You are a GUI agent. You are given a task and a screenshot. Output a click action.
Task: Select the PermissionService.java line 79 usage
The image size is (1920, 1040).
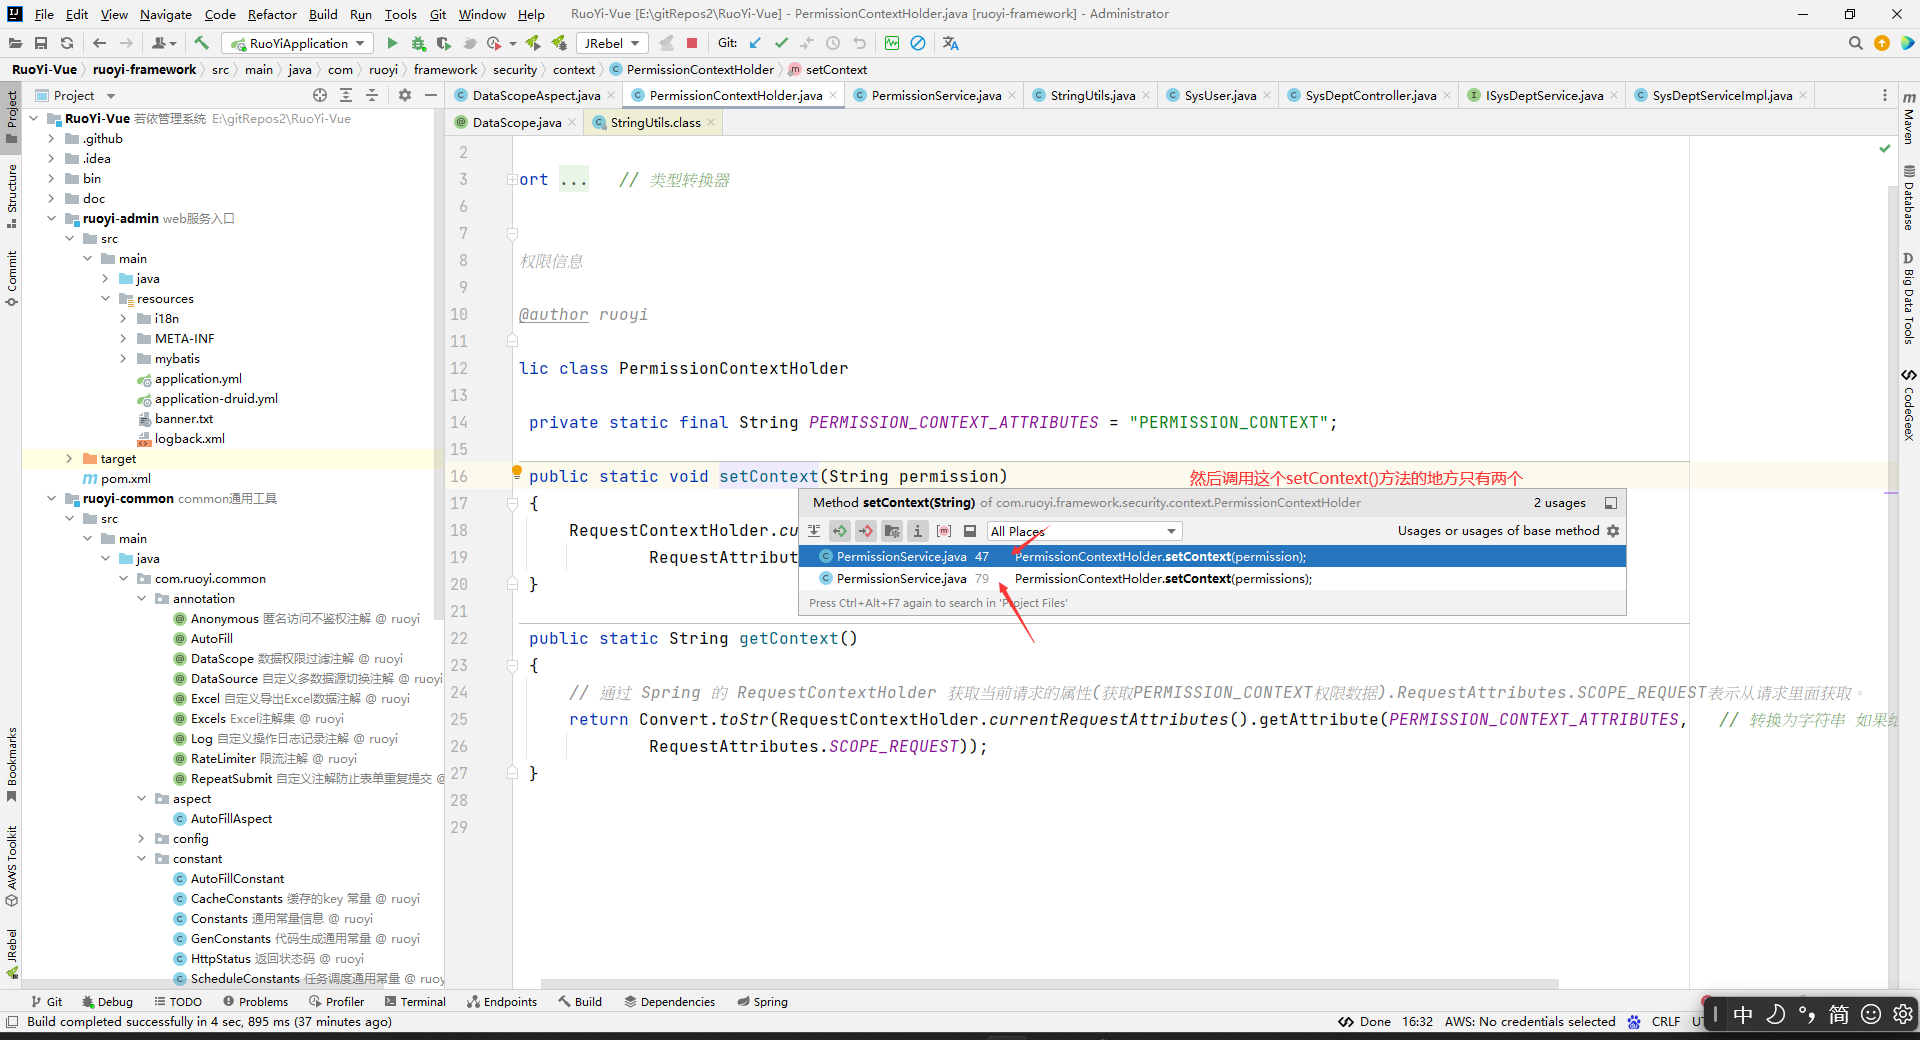tap(1212, 579)
